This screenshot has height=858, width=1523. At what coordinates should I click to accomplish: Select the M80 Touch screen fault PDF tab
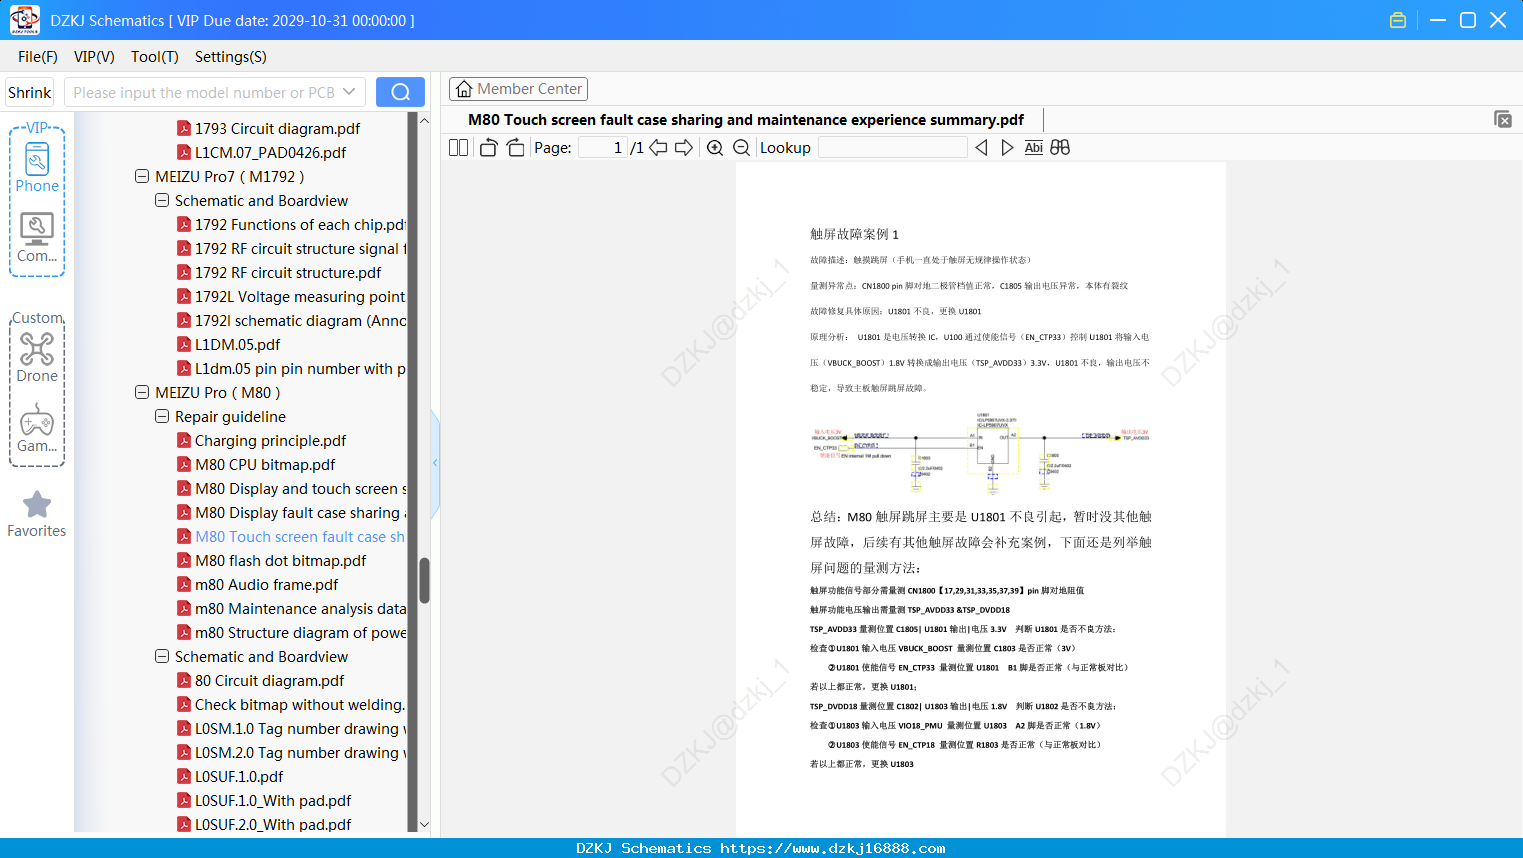pyautogui.click(x=746, y=119)
